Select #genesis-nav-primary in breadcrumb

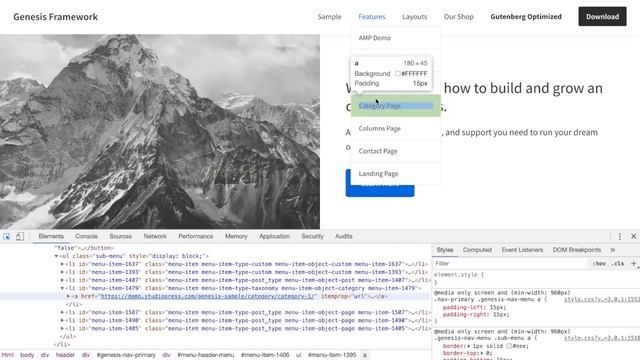pos(126,355)
